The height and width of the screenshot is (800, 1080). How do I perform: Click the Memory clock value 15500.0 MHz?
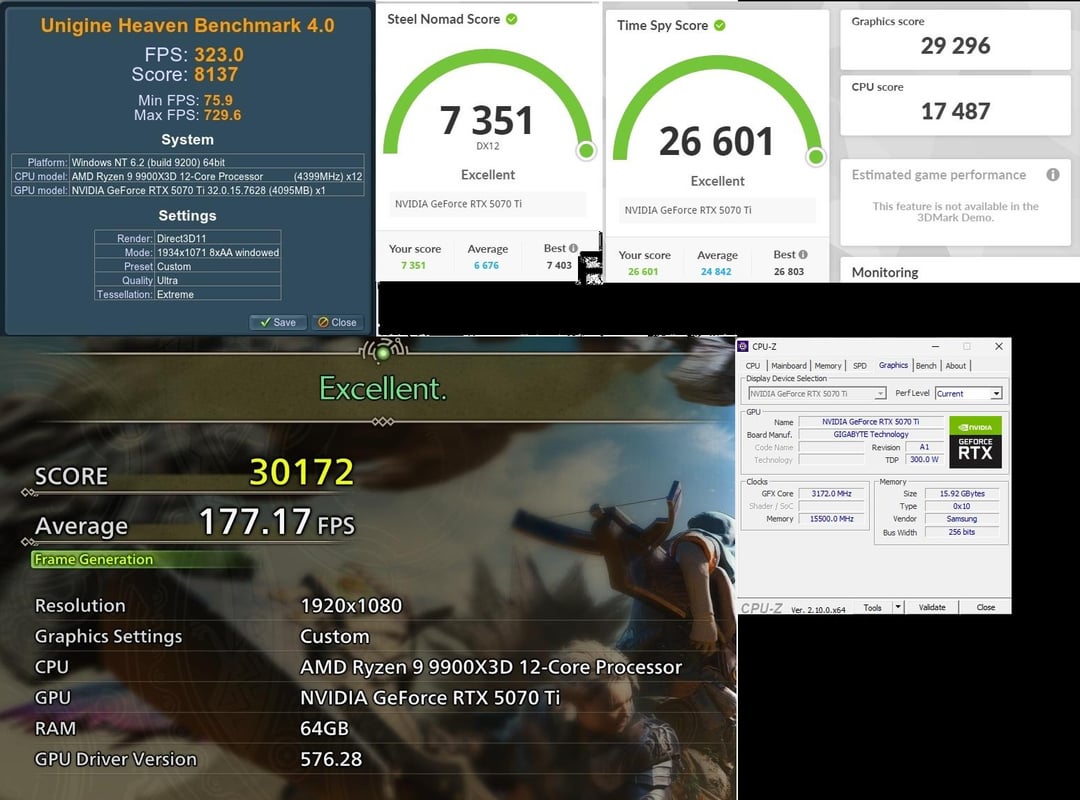tap(831, 519)
